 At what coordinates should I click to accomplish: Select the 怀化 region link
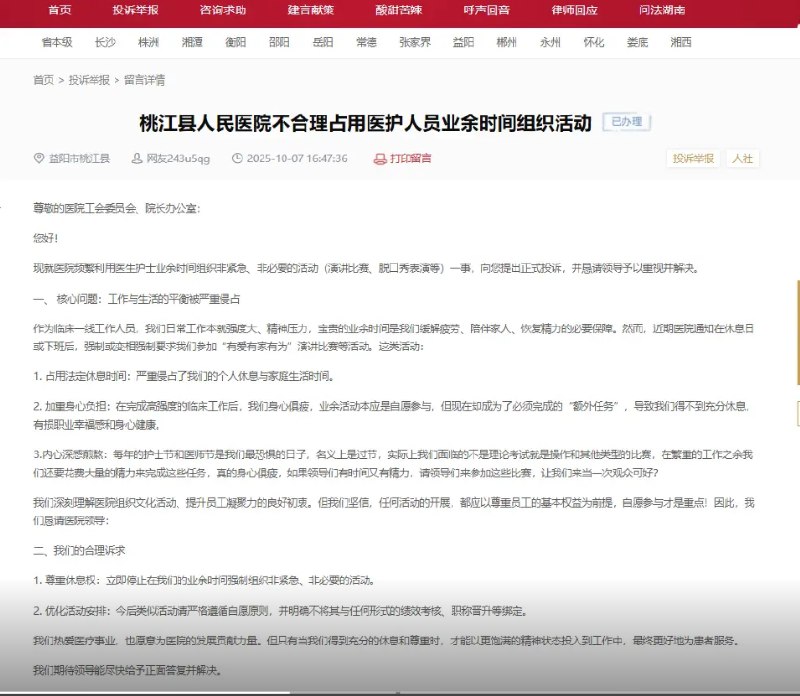594,42
